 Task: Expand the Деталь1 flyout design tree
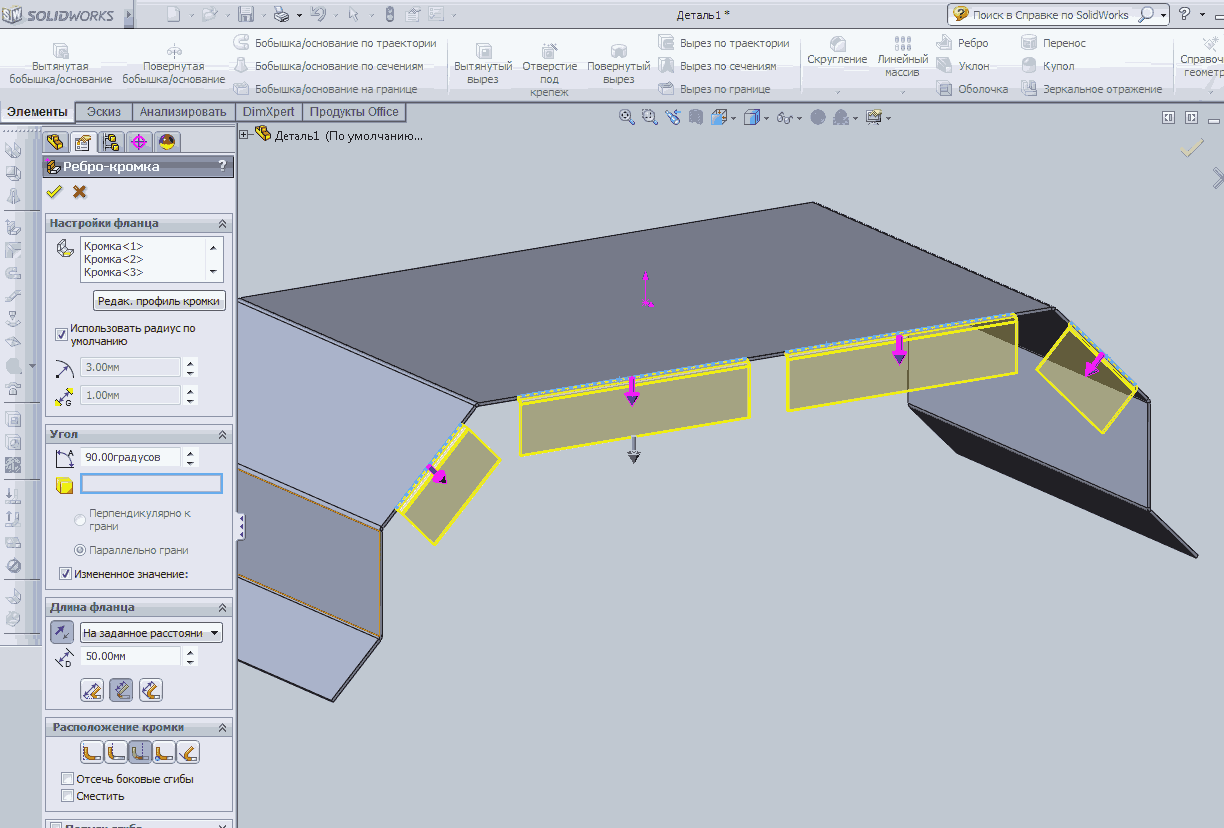pyautogui.click(x=245, y=135)
